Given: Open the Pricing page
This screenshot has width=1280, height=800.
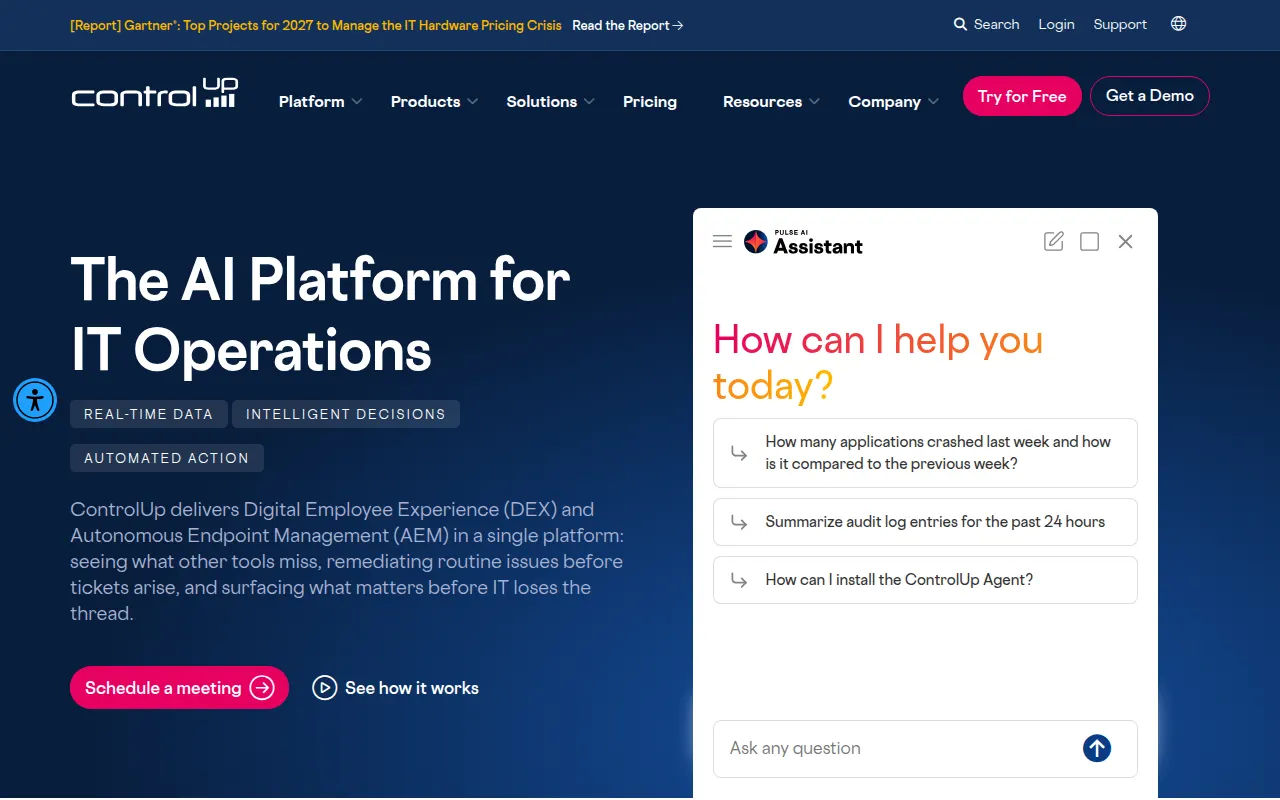Looking at the screenshot, I should 650,102.
